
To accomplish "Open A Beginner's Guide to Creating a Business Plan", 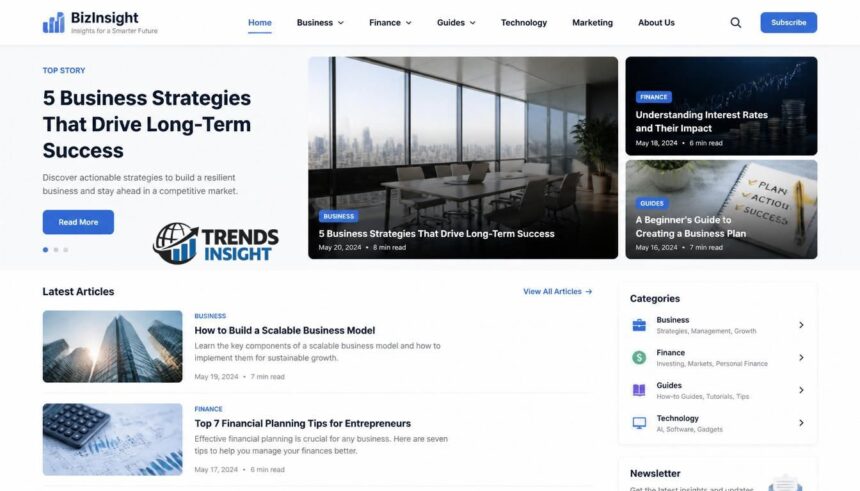I will 691,227.
